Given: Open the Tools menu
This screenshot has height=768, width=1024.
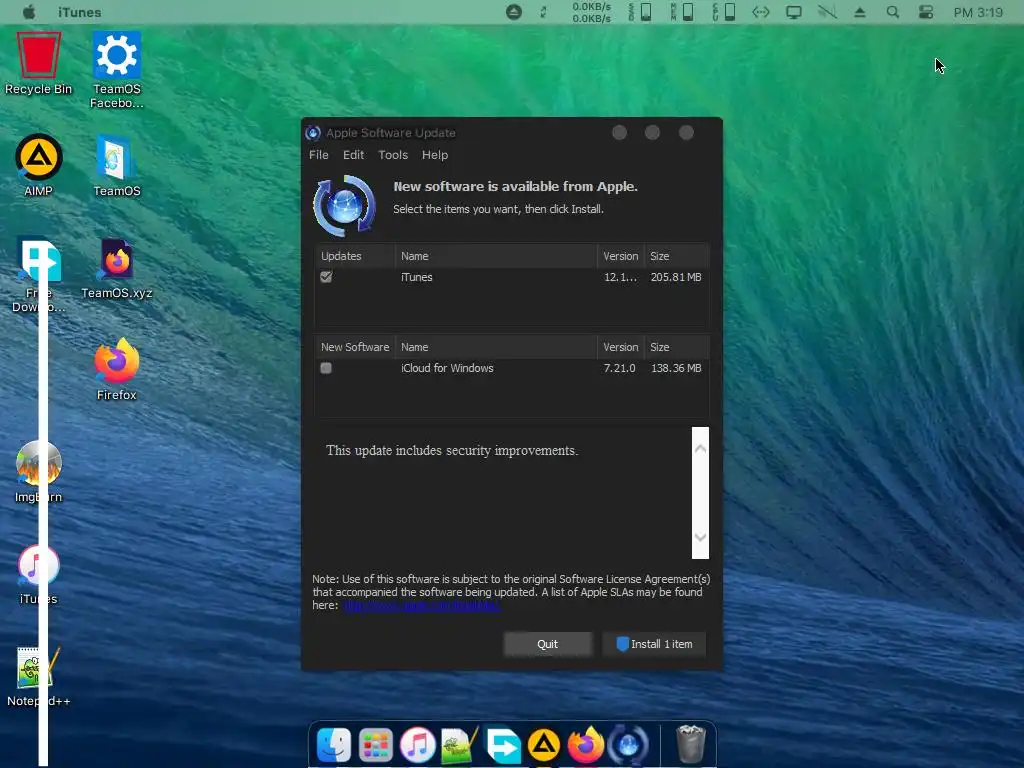Looking at the screenshot, I should tap(393, 155).
